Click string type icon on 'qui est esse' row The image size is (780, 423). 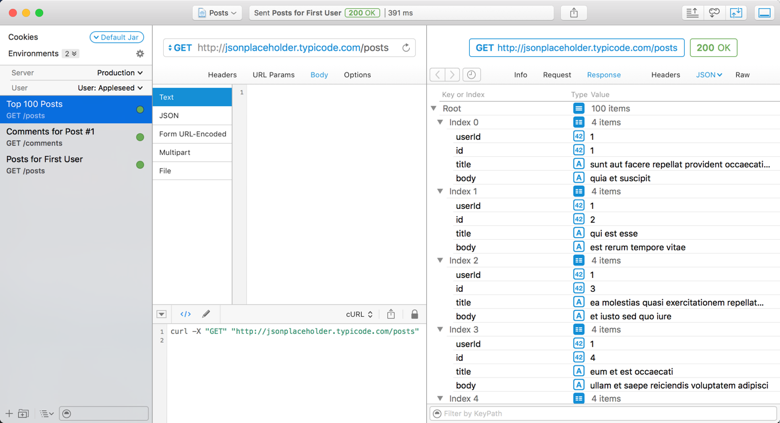(579, 233)
